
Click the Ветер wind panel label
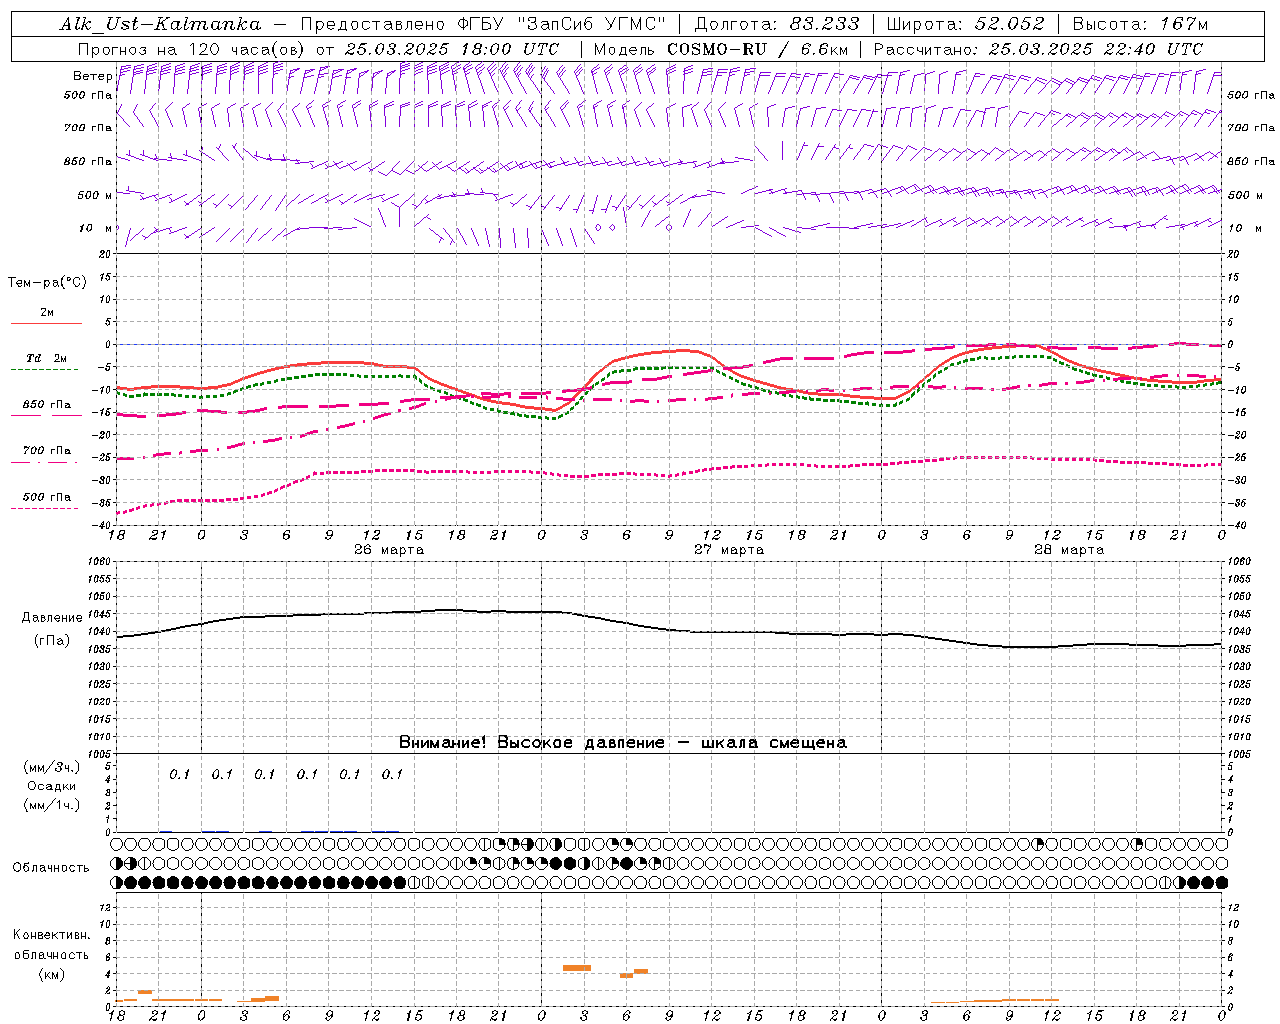click(x=92, y=76)
